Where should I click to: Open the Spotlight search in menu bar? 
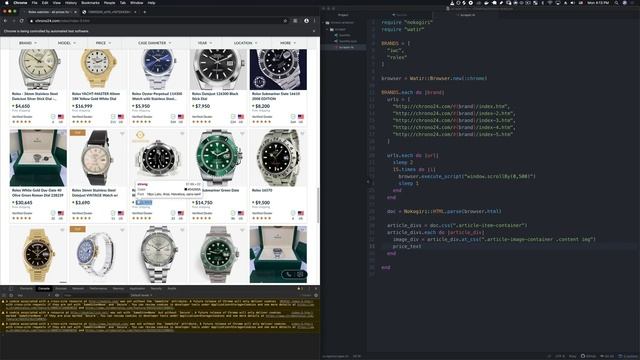pos(616,3)
